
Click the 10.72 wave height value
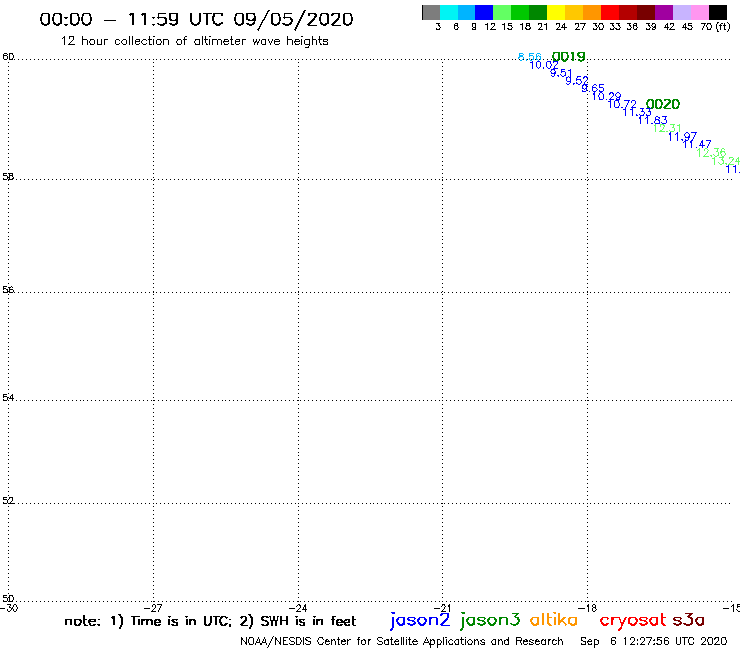[622, 104]
